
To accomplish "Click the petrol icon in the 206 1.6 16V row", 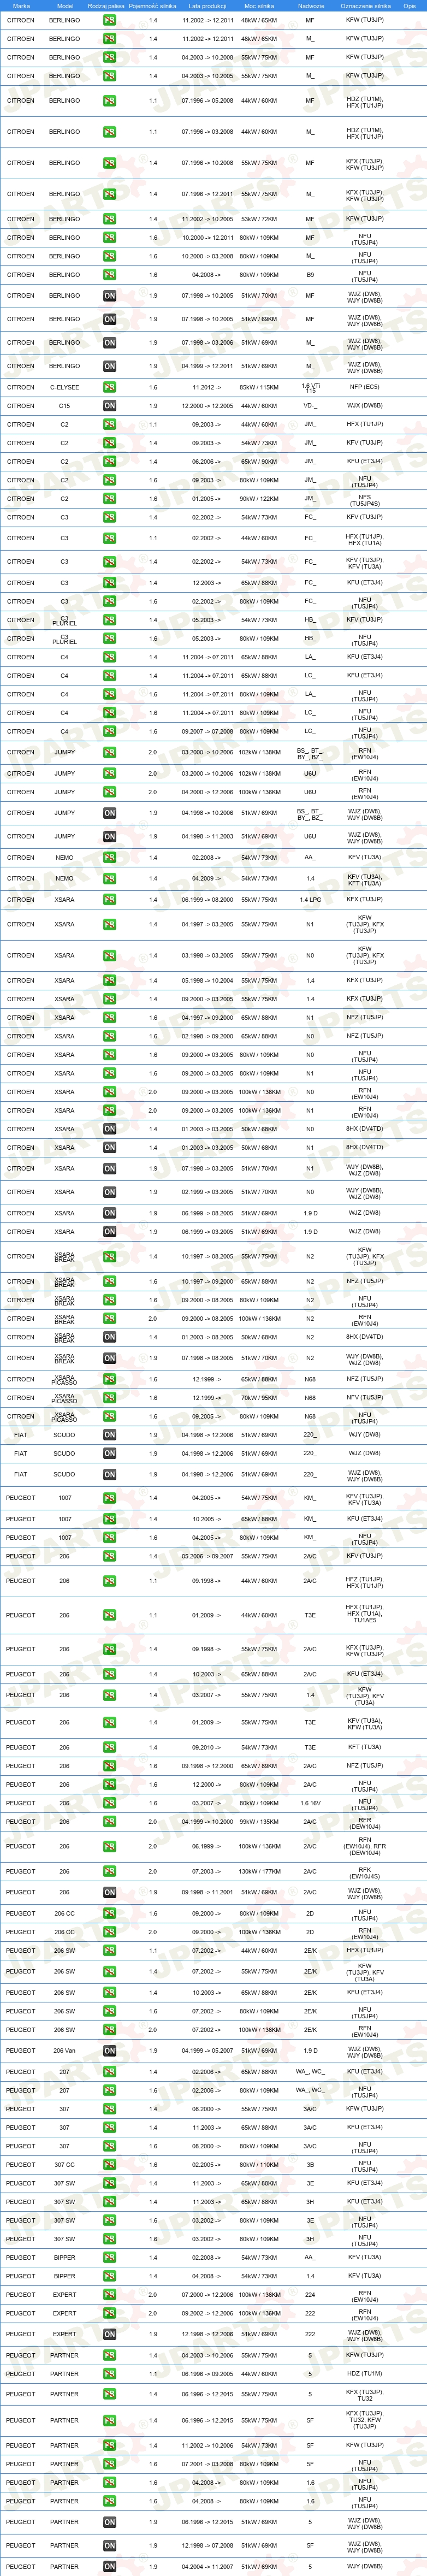I will pos(109,1803).
